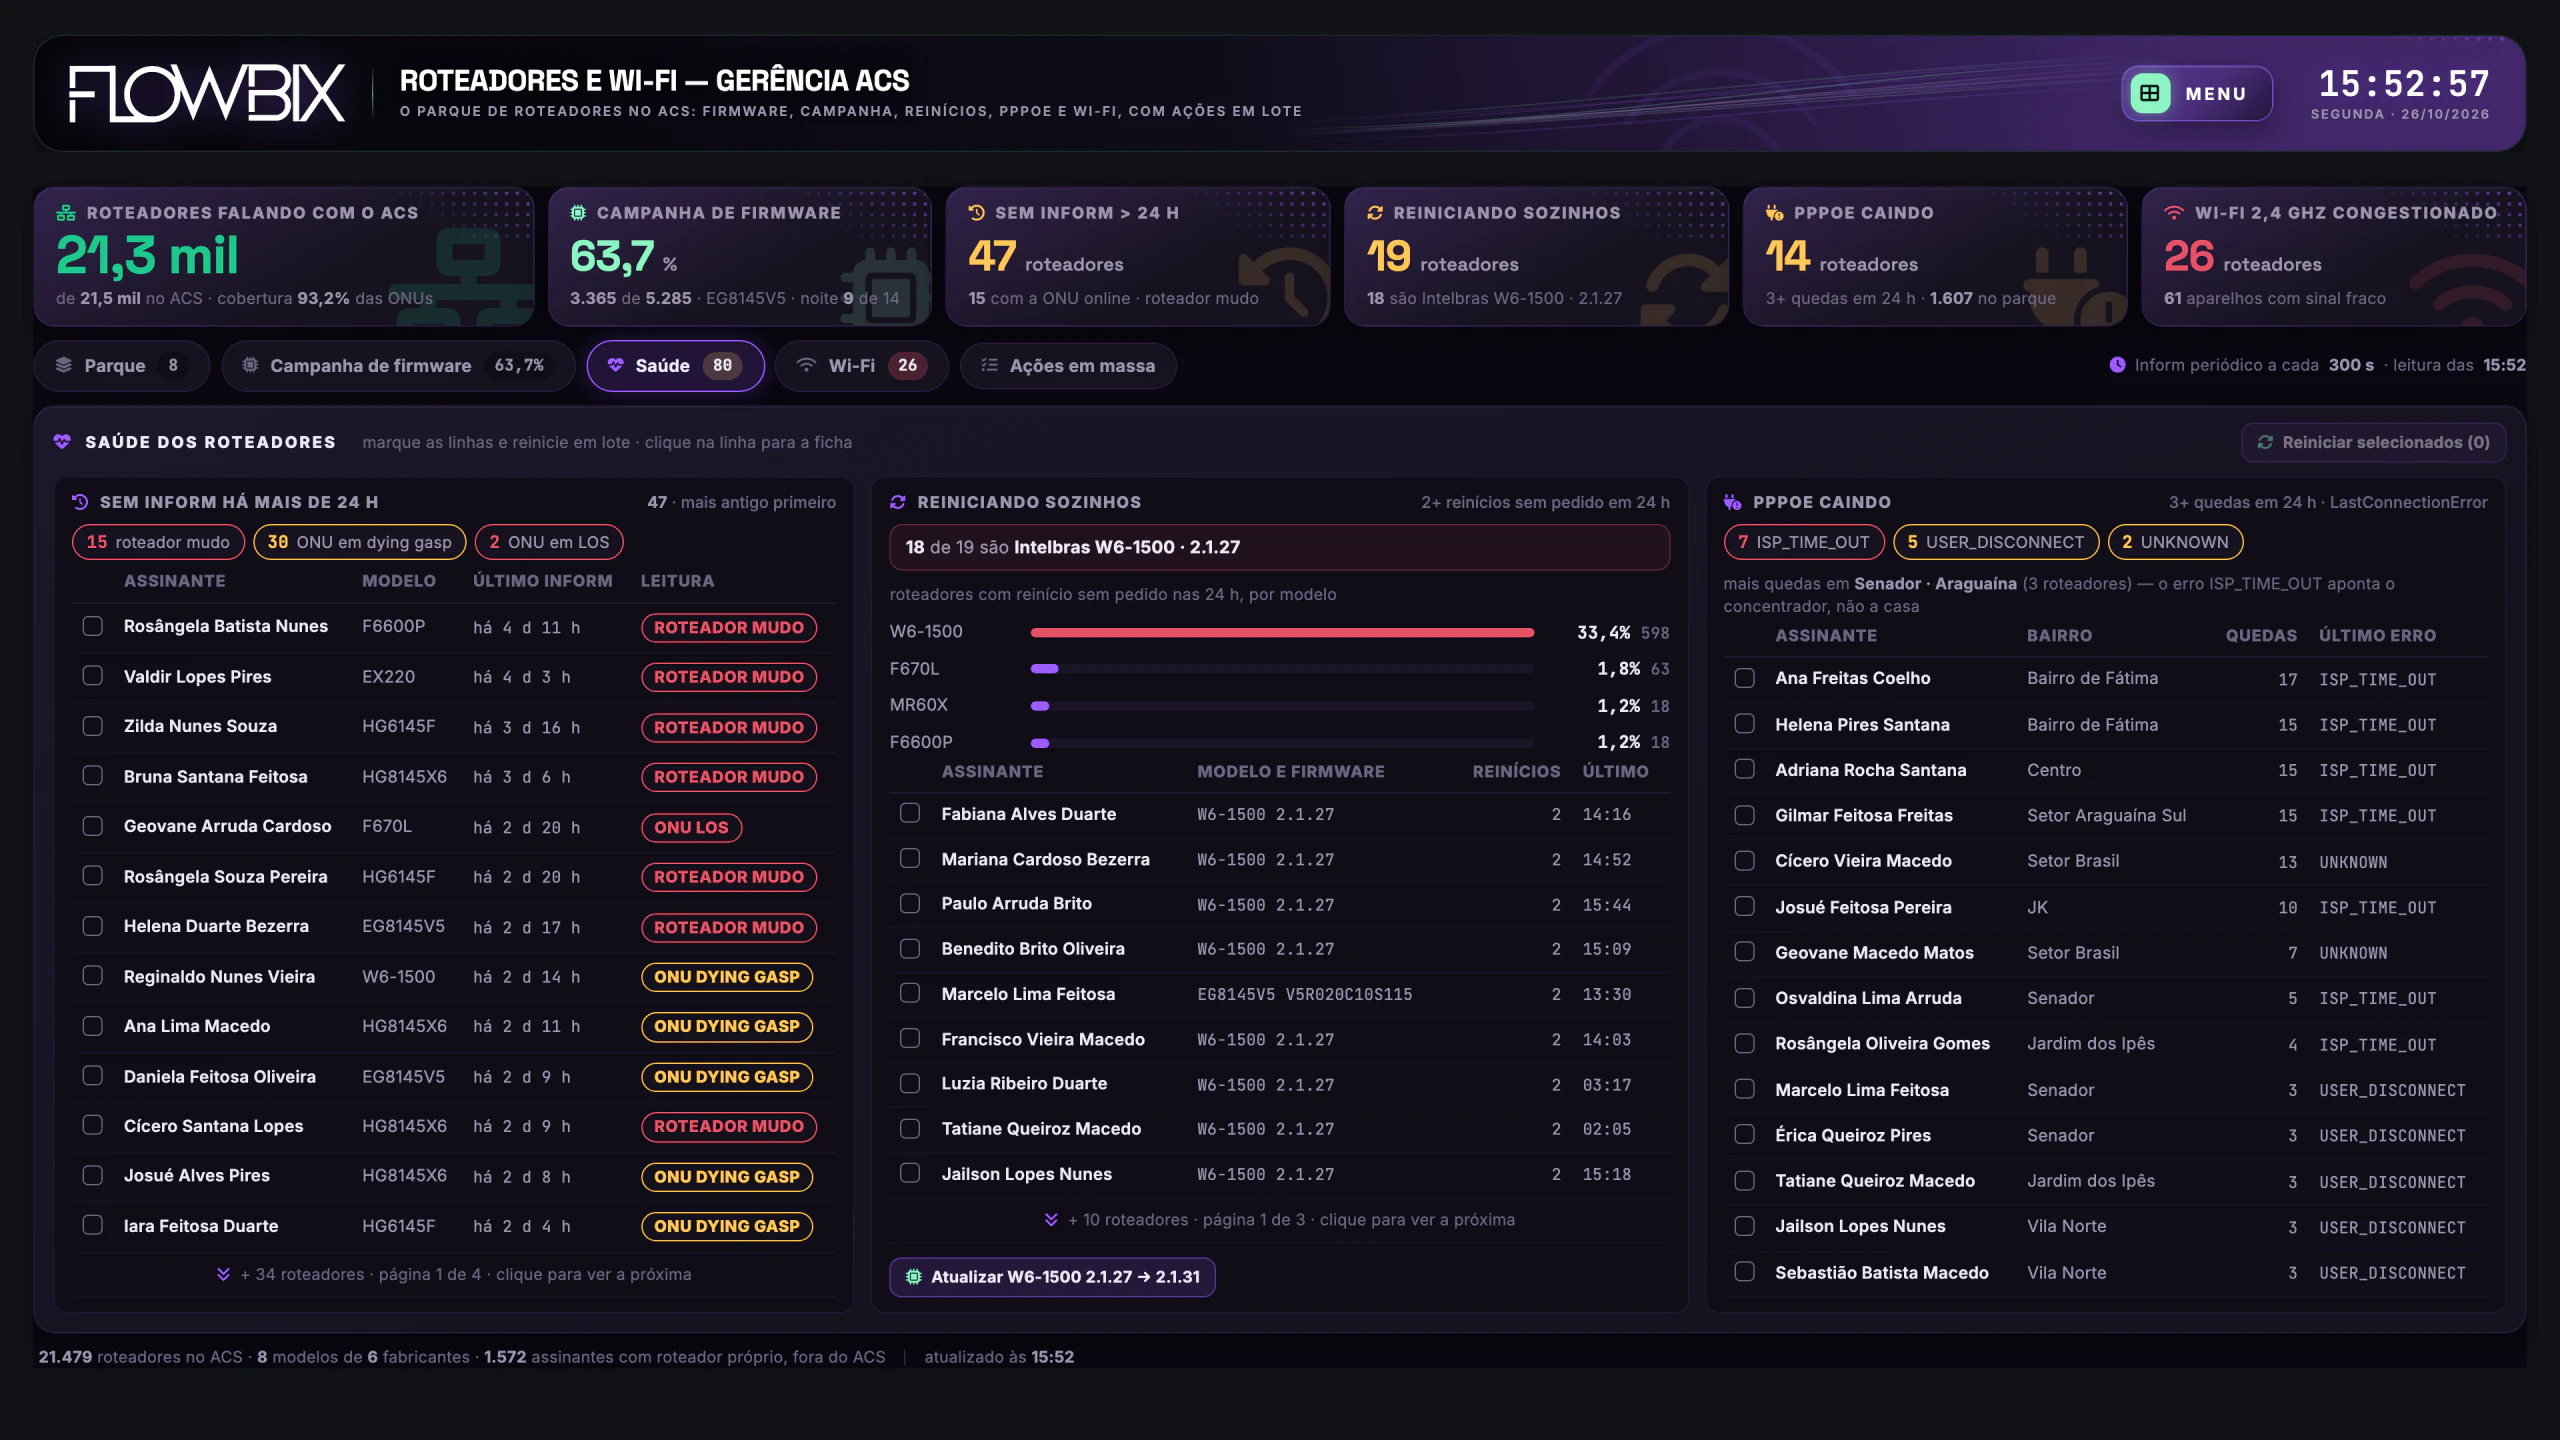Click the chip icon in Atualizar W6-1500 button

(913, 1277)
